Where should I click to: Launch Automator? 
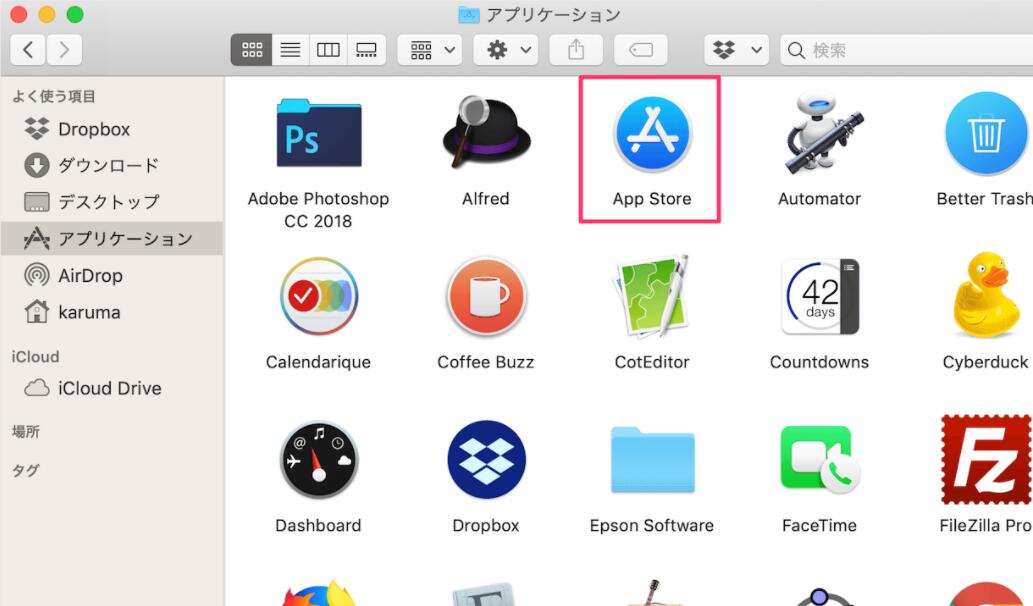pyautogui.click(x=819, y=133)
